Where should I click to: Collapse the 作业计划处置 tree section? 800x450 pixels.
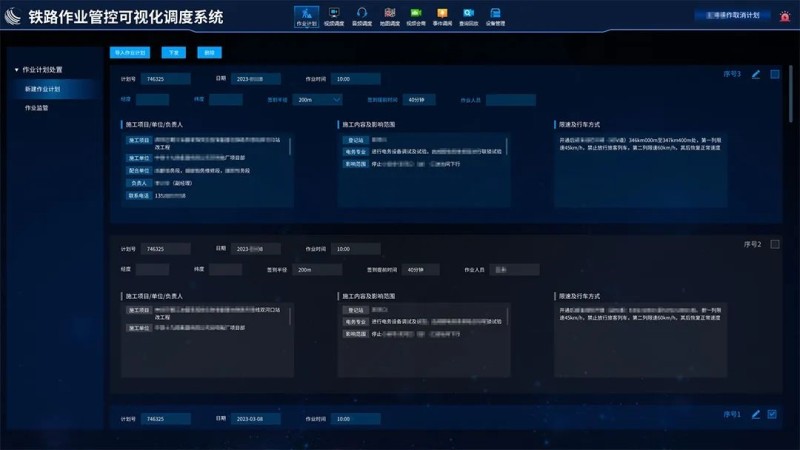coord(17,70)
